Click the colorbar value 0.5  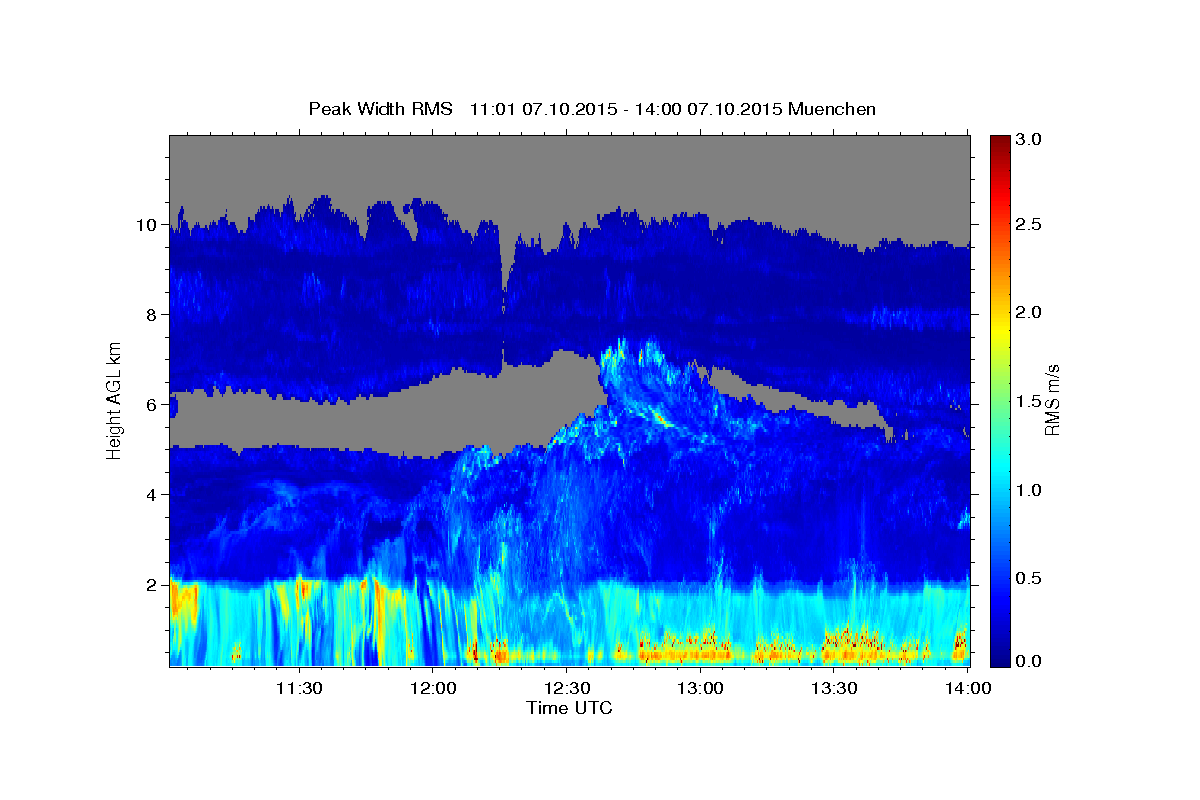(x=1030, y=578)
